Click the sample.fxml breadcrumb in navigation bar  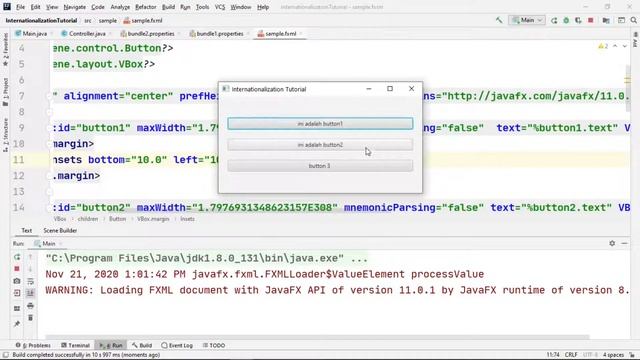[143, 20]
